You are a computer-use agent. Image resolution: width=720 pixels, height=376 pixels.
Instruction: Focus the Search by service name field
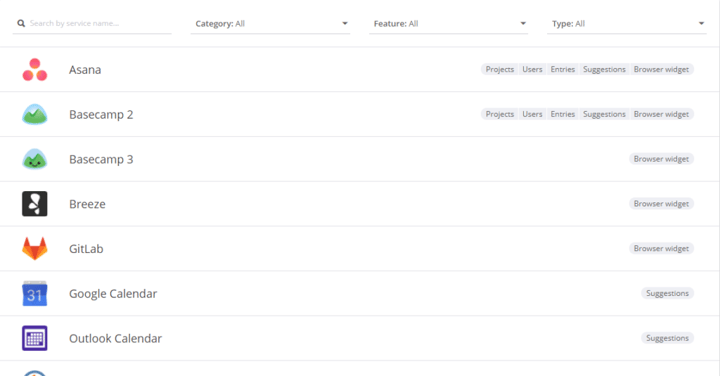92,23
